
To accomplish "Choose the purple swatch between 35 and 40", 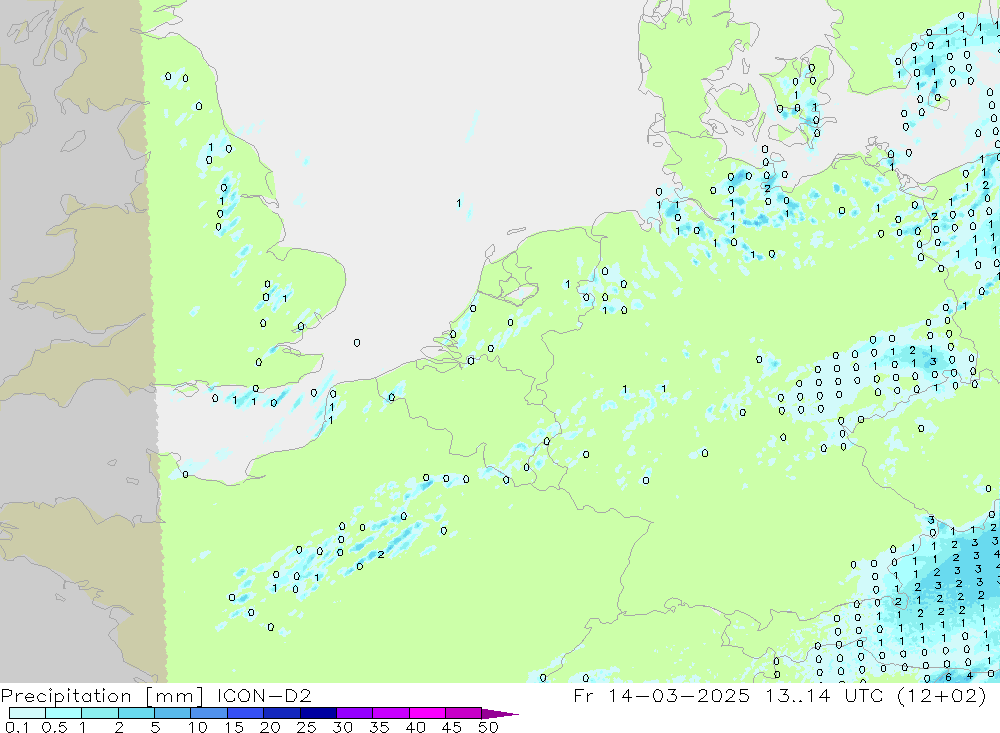I will [391, 713].
